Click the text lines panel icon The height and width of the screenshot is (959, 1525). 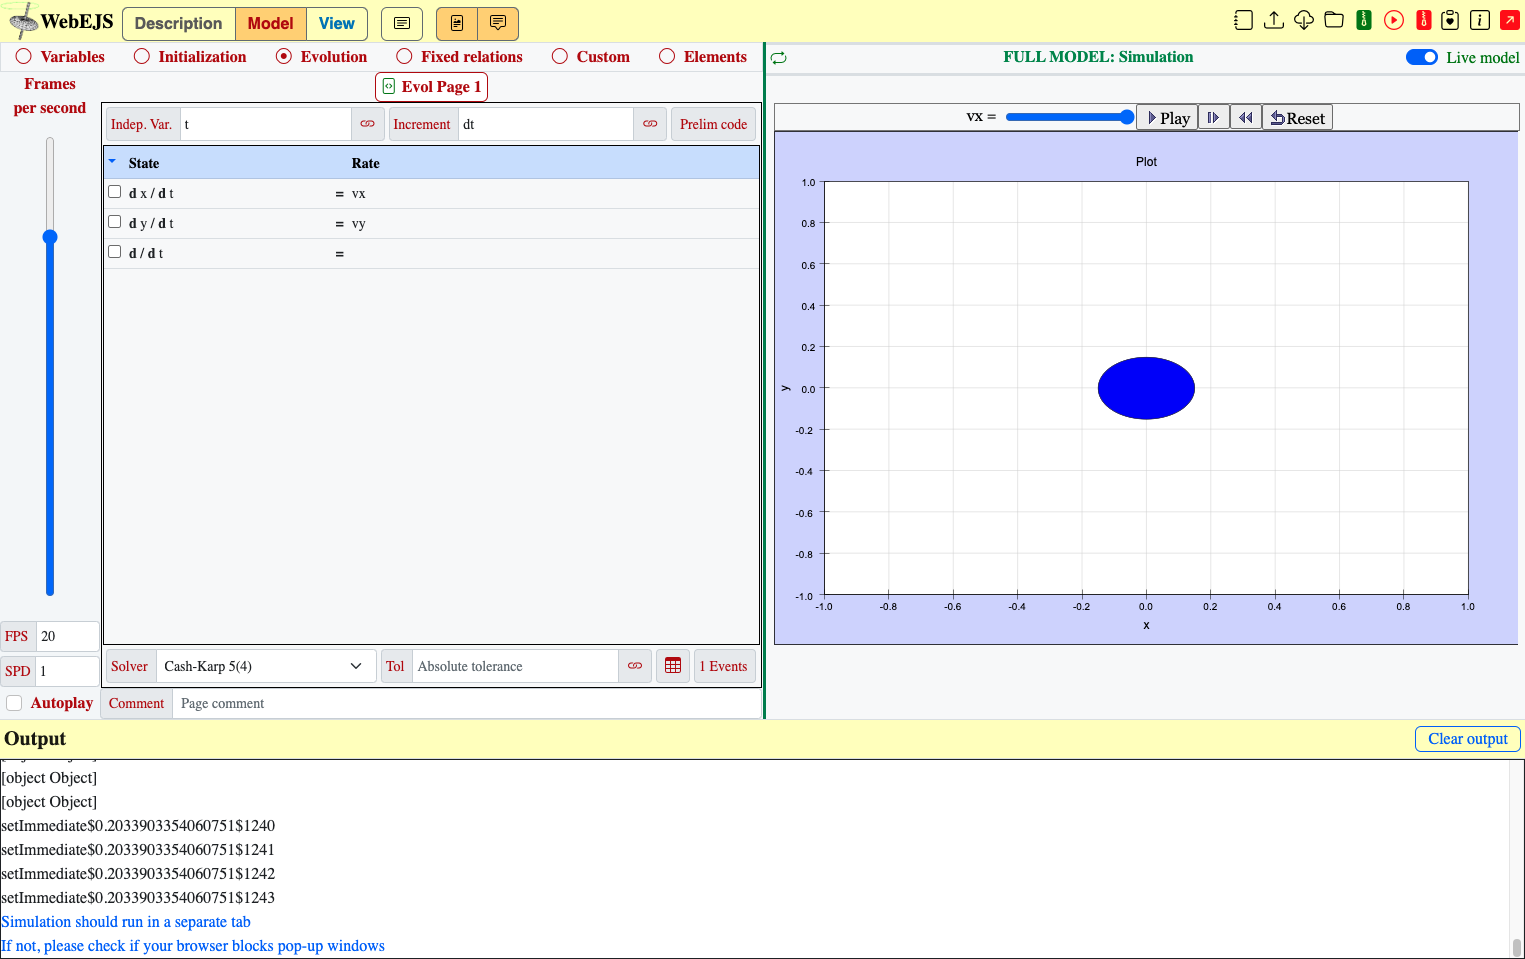[x=402, y=23]
